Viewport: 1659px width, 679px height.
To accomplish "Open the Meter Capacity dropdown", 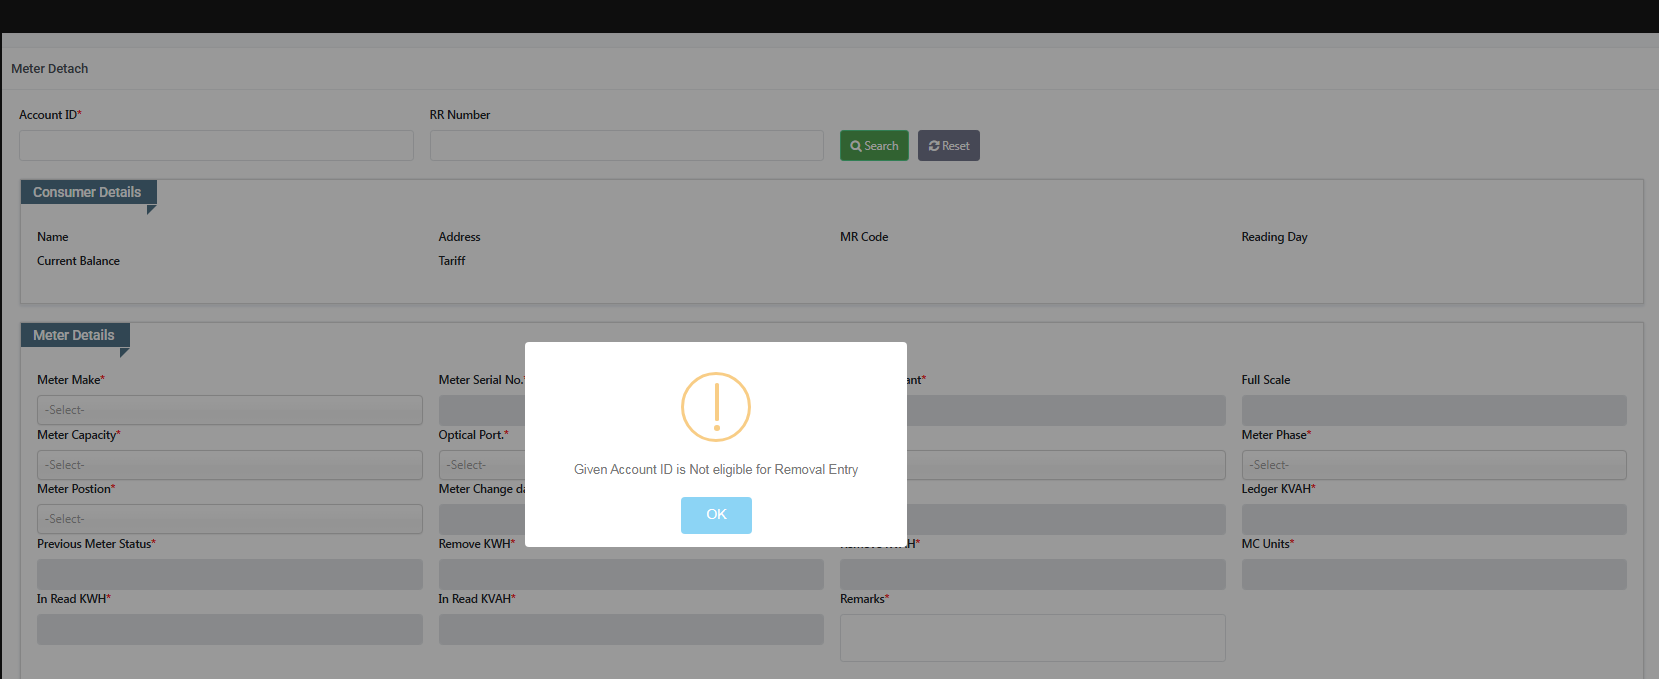I will click(230, 465).
